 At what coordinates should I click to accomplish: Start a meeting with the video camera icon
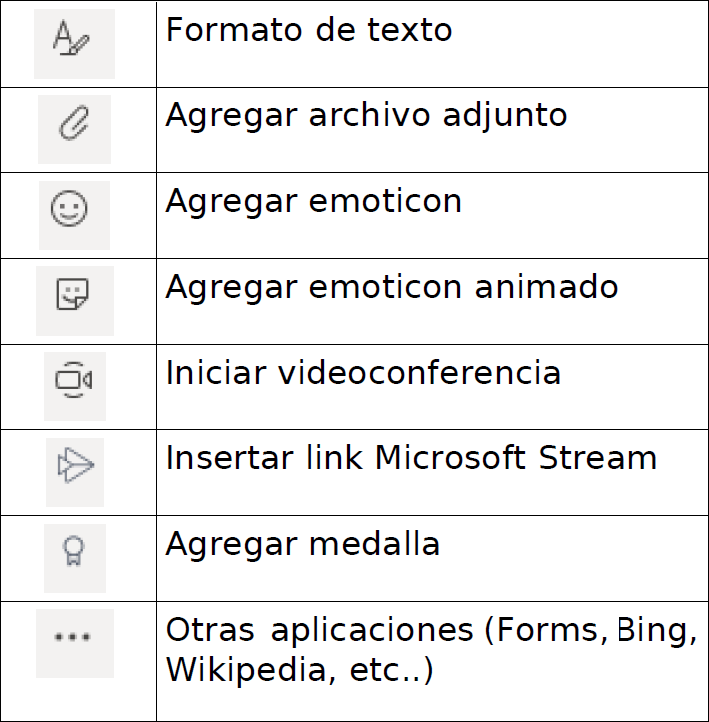point(75,386)
